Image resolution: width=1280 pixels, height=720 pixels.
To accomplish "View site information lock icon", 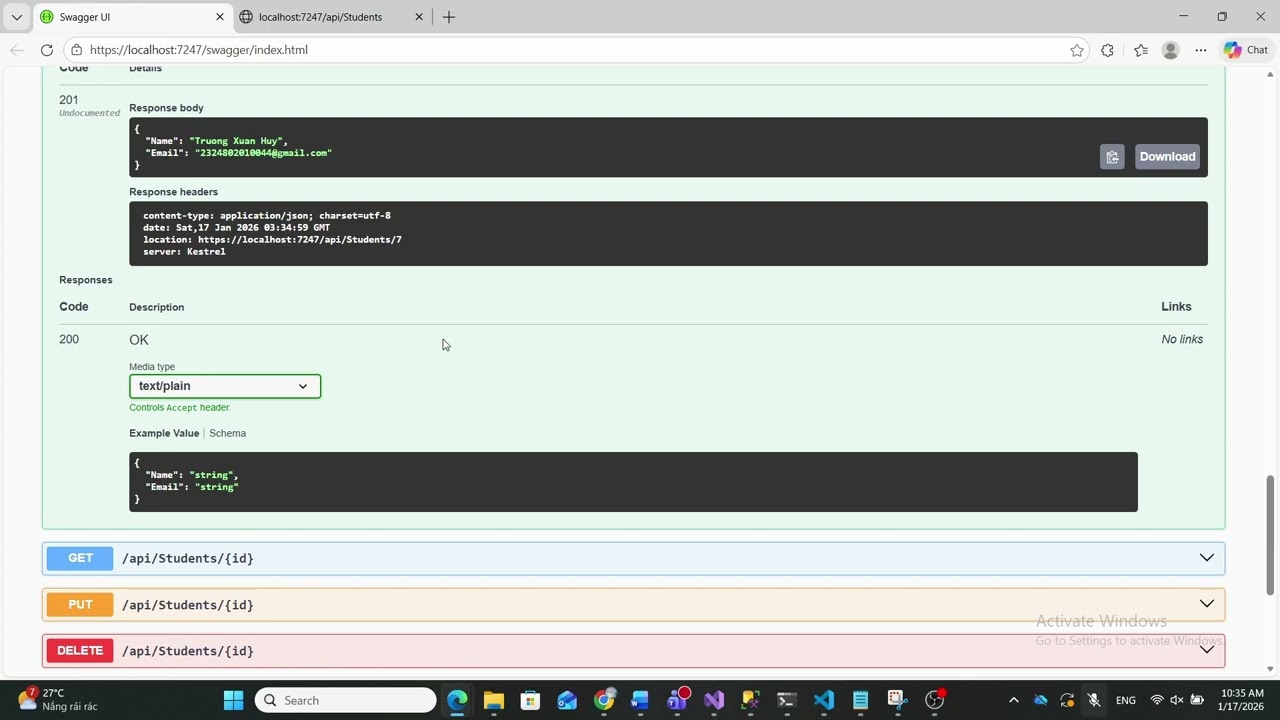I will click(x=77, y=50).
